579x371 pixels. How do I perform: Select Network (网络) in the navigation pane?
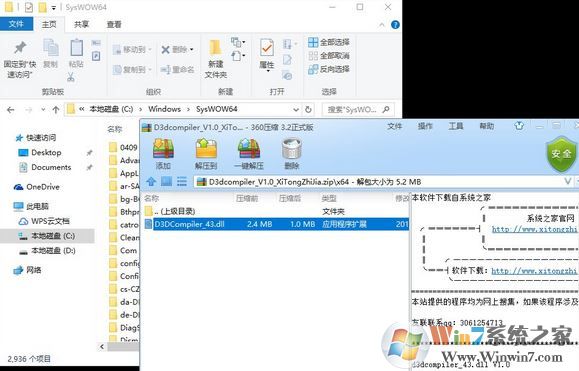click(x=28, y=270)
